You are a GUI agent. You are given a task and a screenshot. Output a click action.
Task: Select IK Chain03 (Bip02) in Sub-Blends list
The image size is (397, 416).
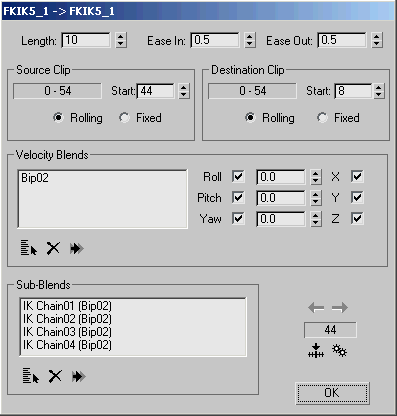point(67,332)
